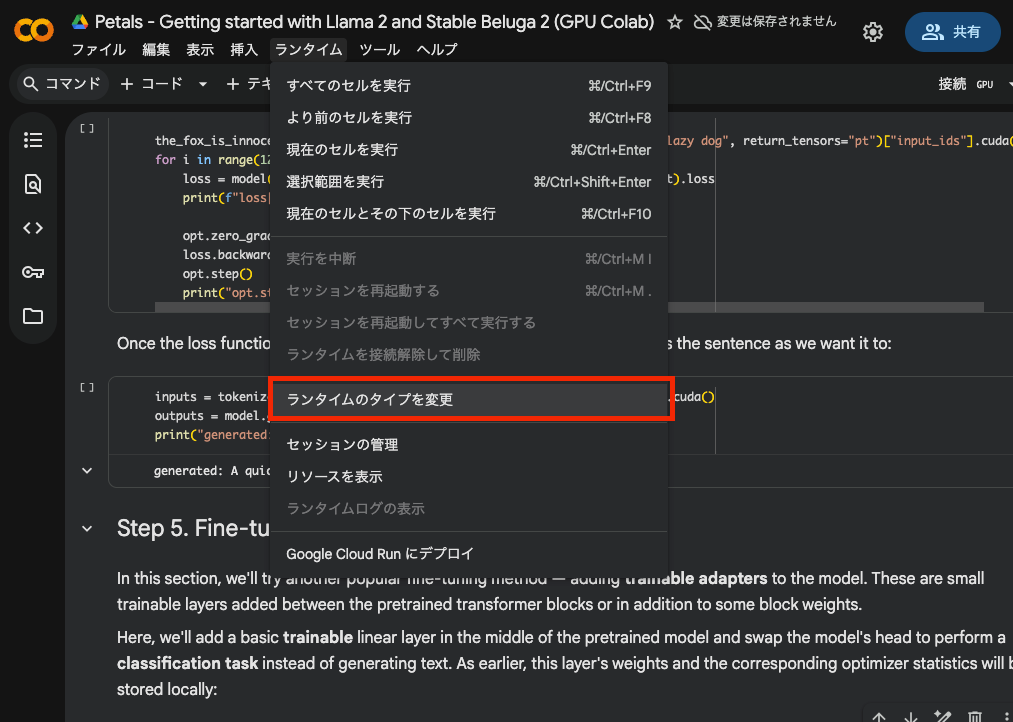Select ランタイムのタイプを変更 from the menu
This screenshot has width=1013, height=722.
click(470, 399)
